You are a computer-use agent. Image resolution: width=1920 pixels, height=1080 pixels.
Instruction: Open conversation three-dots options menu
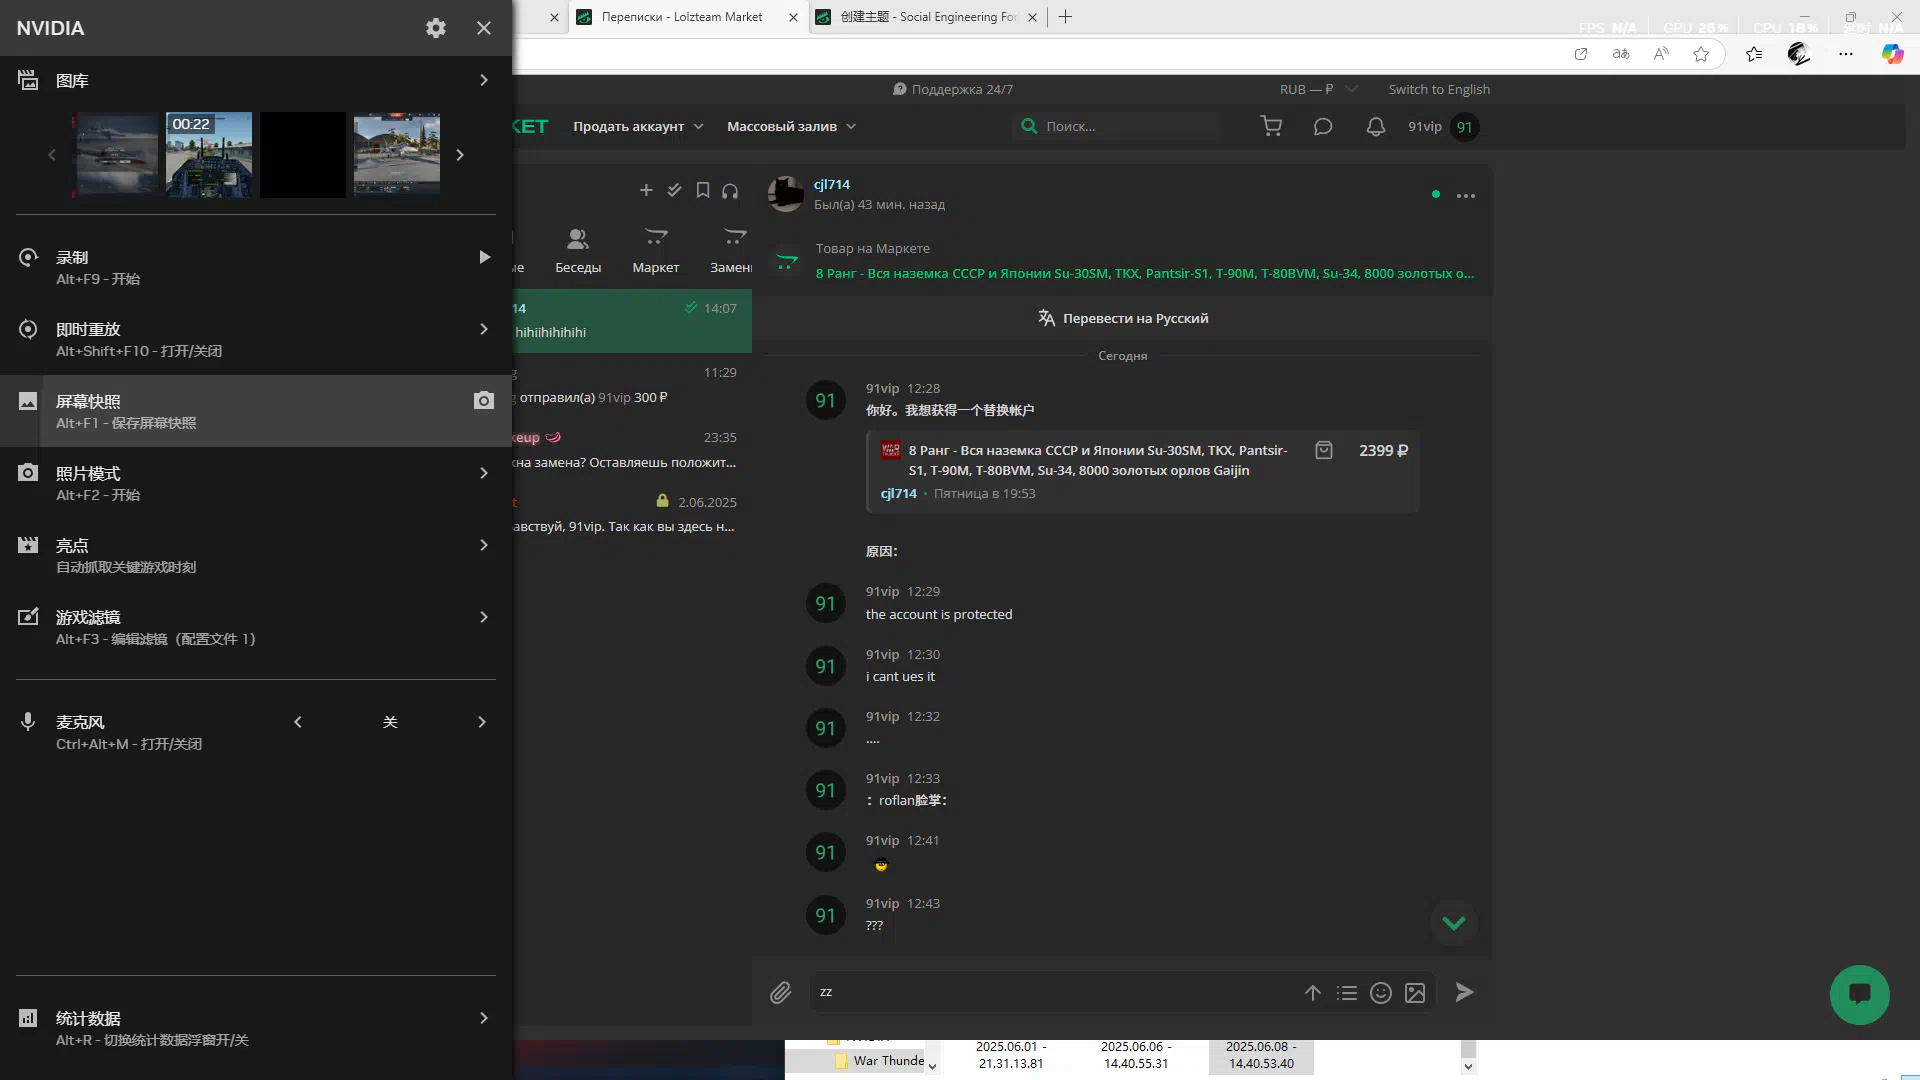click(x=1466, y=195)
